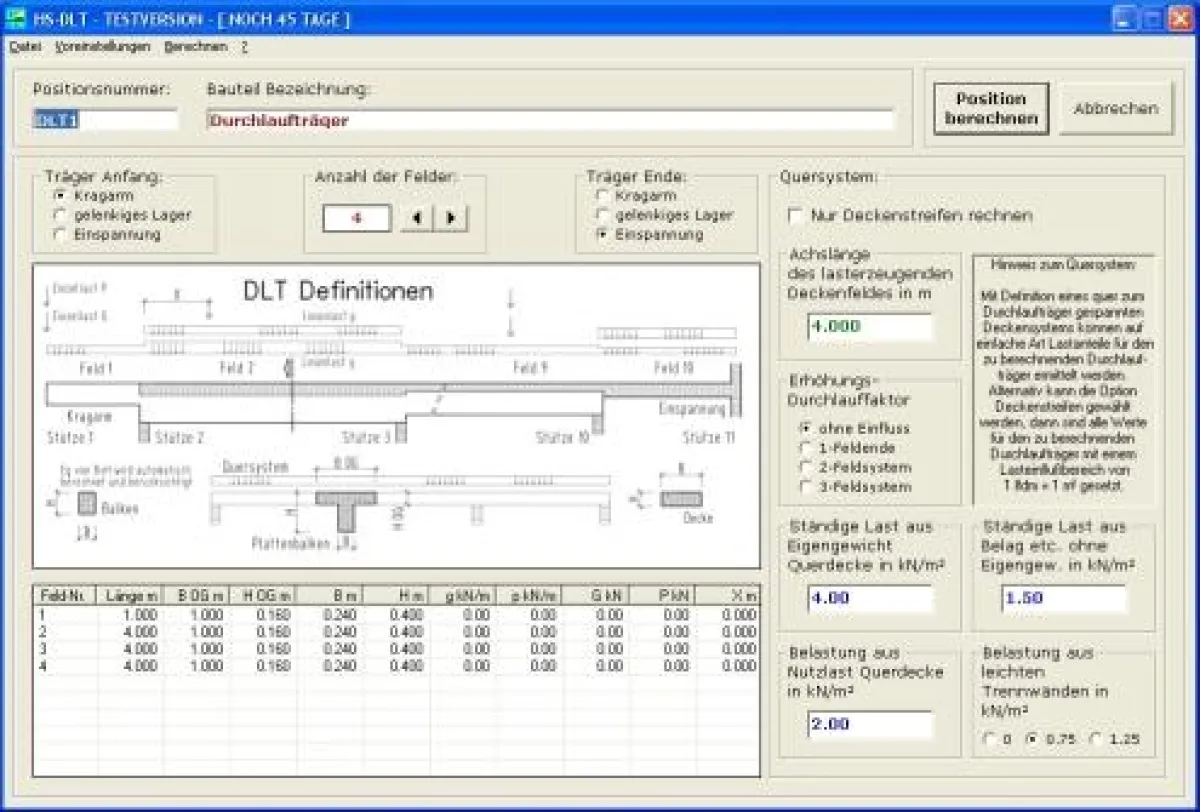The image size is (1200, 812).
Task: Click the Positionsnummer input field
Action: 105,120
